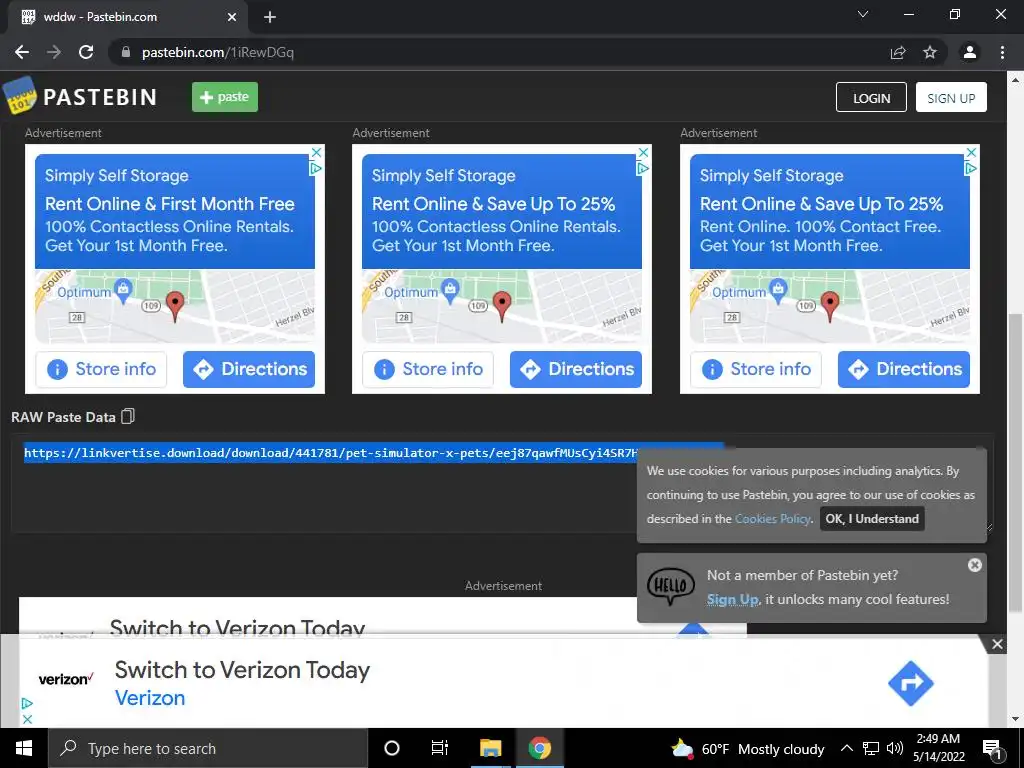The image size is (1024, 768).
Task: Click the Pastebin logo icon
Action: (x=20, y=95)
